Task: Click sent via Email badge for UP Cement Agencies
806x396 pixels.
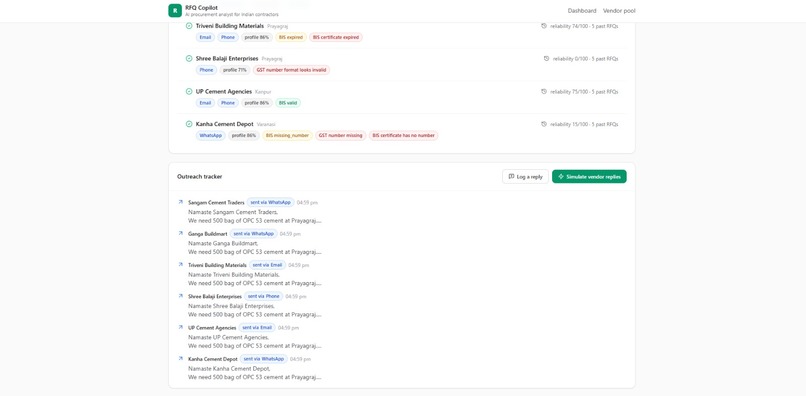Action: [257, 328]
